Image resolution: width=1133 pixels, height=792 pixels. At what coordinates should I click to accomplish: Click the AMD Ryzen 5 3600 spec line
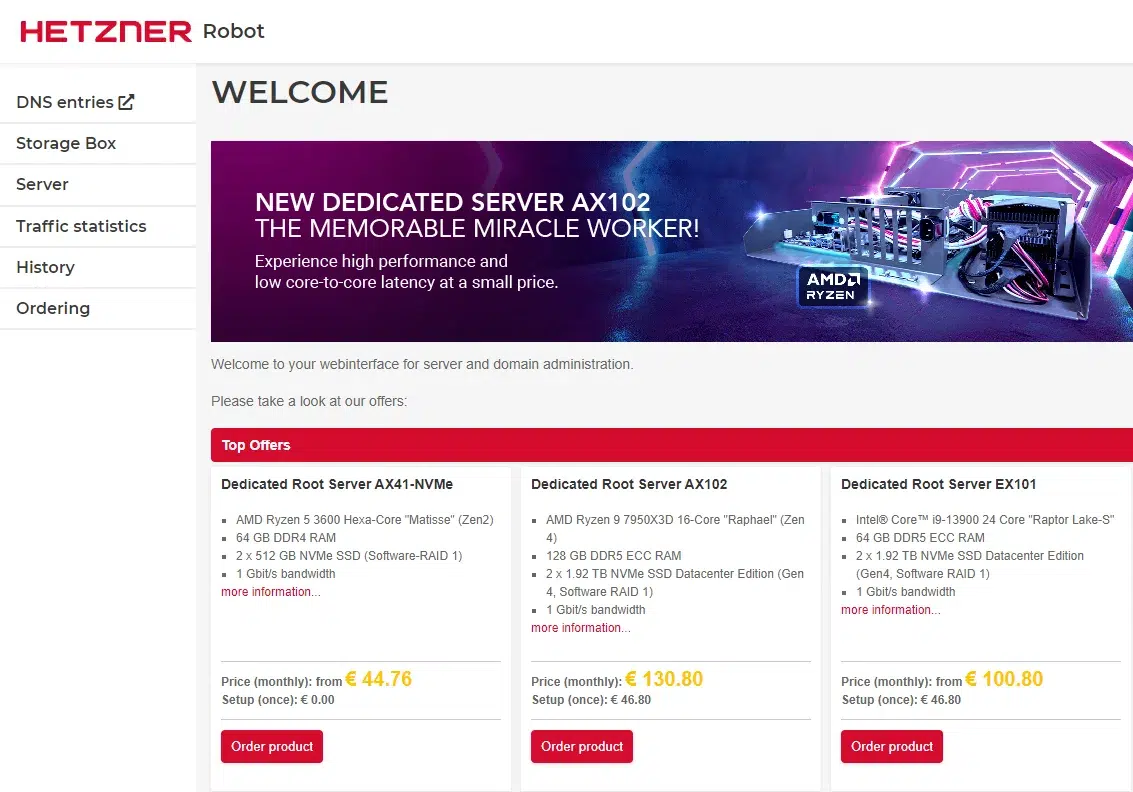[x=364, y=520]
